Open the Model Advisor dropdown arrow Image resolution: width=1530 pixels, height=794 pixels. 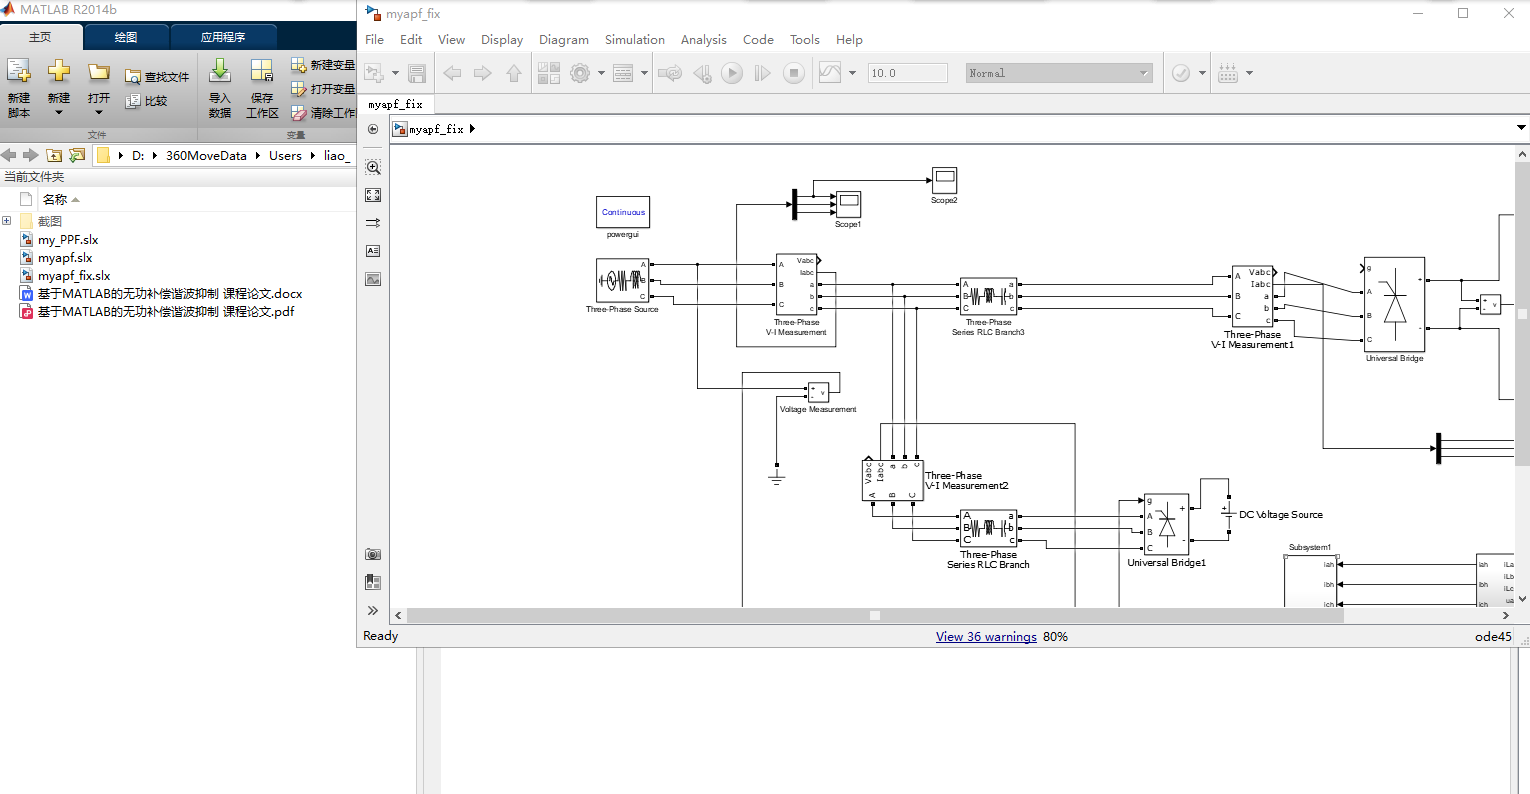1202,73
